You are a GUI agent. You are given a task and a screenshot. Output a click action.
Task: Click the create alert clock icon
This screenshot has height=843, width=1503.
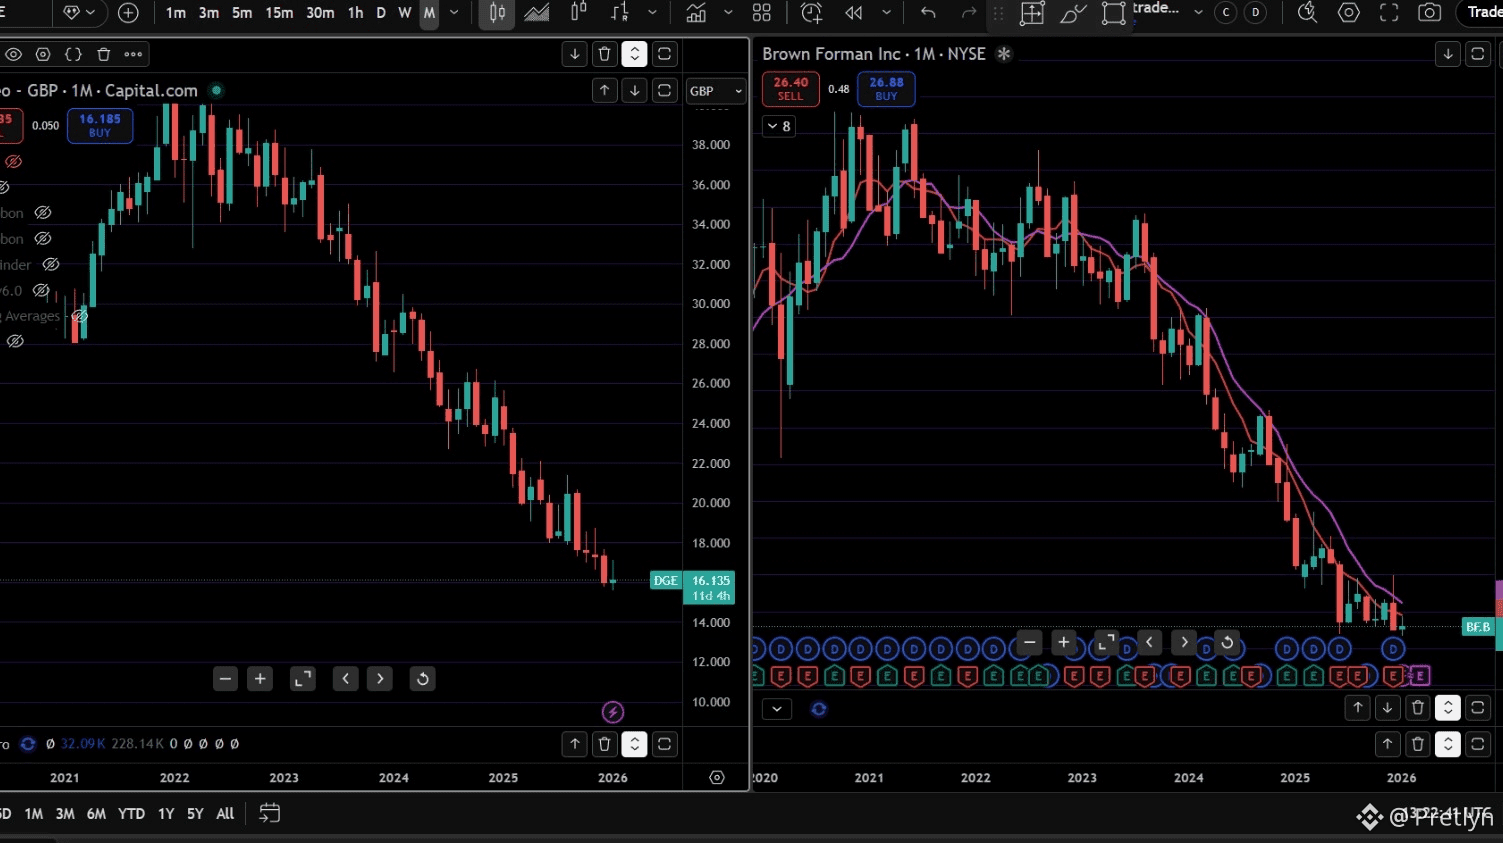(x=811, y=13)
